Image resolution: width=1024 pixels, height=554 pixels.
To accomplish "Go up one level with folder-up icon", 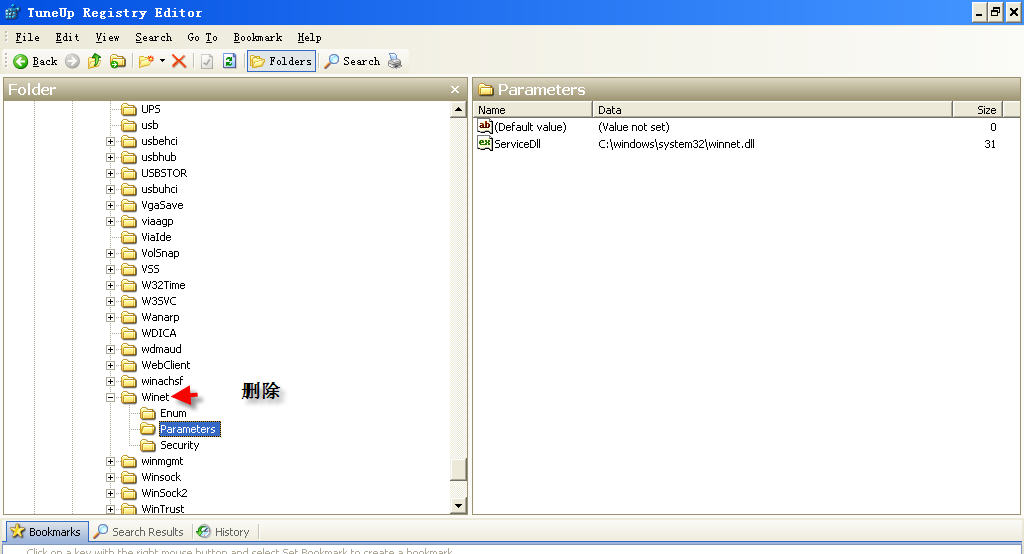I will [95, 61].
